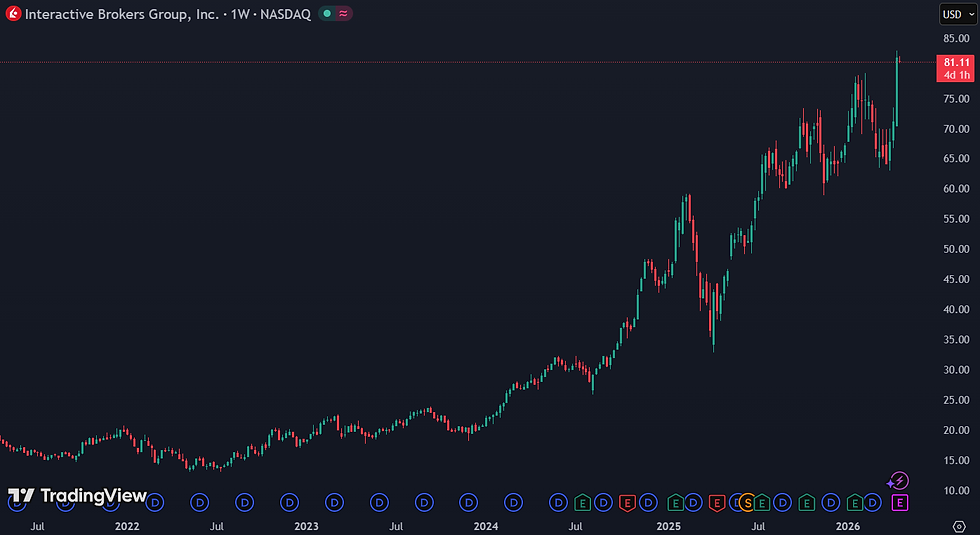Click dividend D marker just before 2023 label
The height and width of the screenshot is (535, 980).
point(289,502)
